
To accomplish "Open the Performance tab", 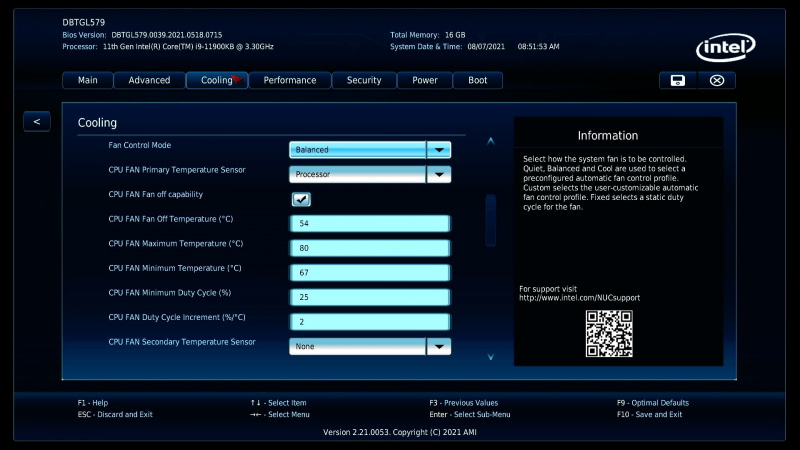I will pos(290,80).
